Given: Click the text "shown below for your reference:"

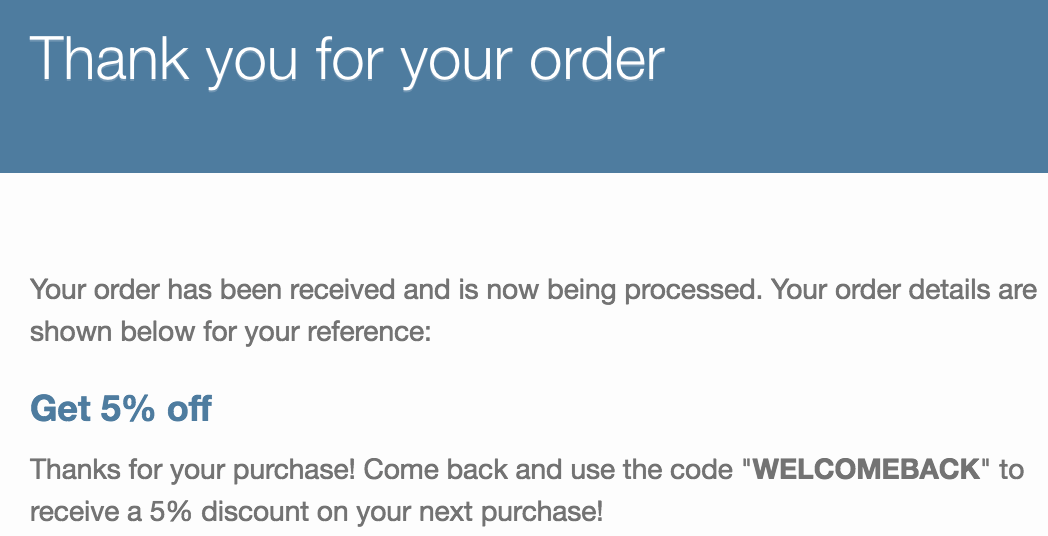Looking at the screenshot, I should (x=231, y=332).
